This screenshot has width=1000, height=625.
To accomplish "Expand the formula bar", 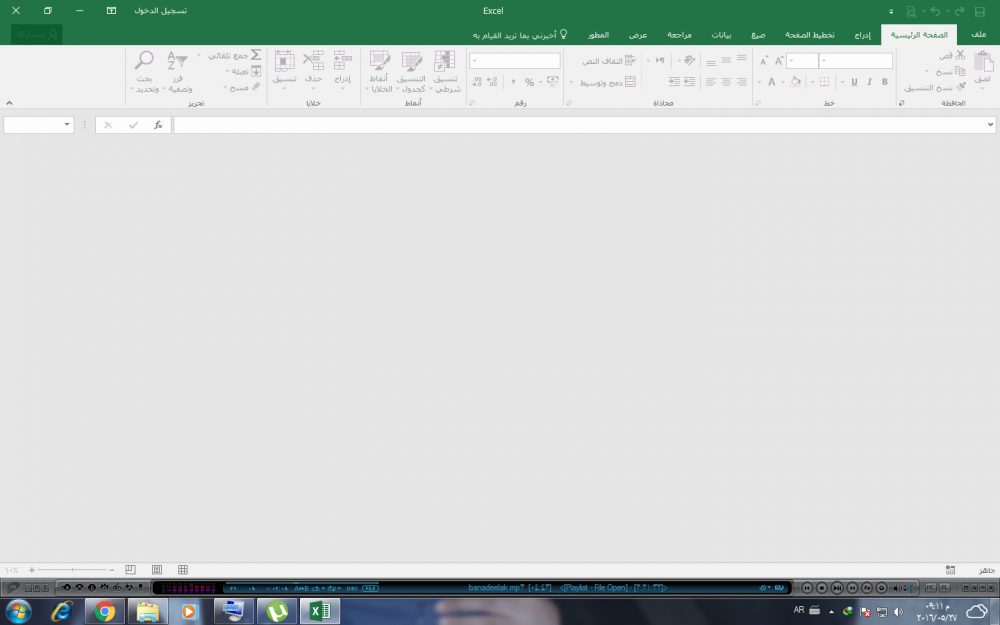I will pyautogui.click(x=990, y=124).
